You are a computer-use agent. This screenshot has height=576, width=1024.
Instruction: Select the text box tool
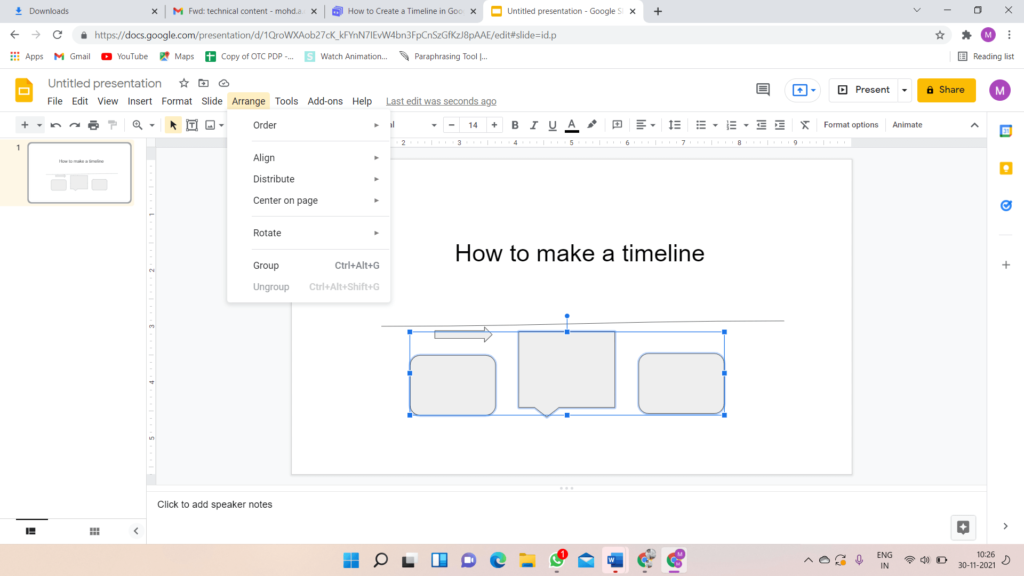pyautogui.click(x=192, y=125)
